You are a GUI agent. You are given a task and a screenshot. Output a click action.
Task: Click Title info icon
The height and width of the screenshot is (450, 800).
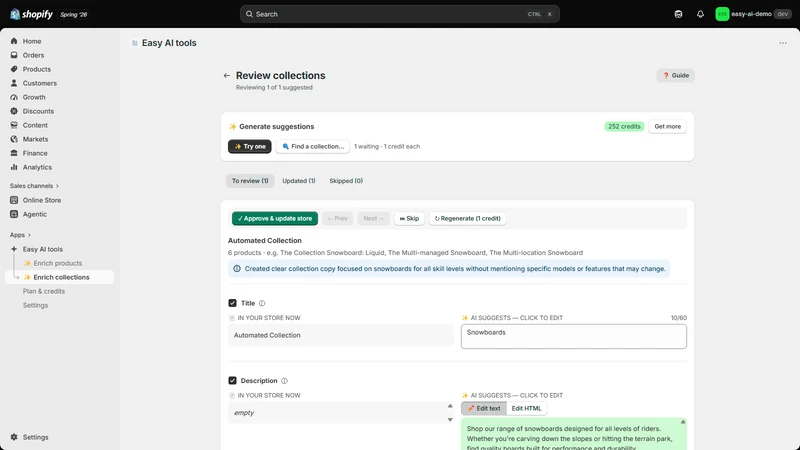(x=262, y=303)
